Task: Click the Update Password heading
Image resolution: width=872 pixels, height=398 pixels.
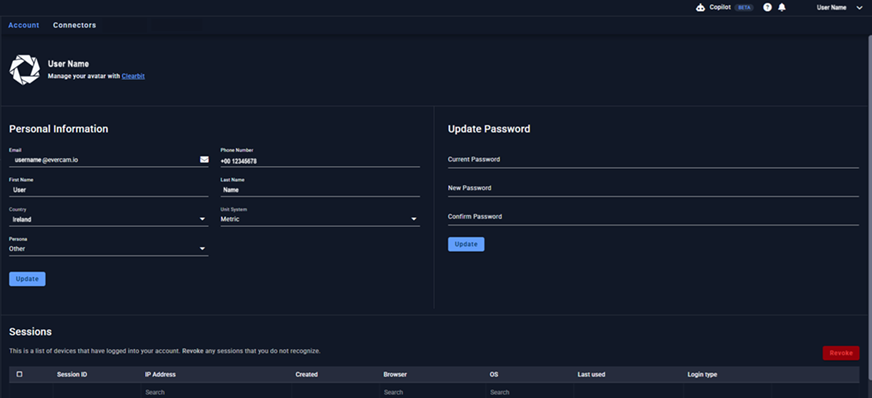Action: coord(489,129)
